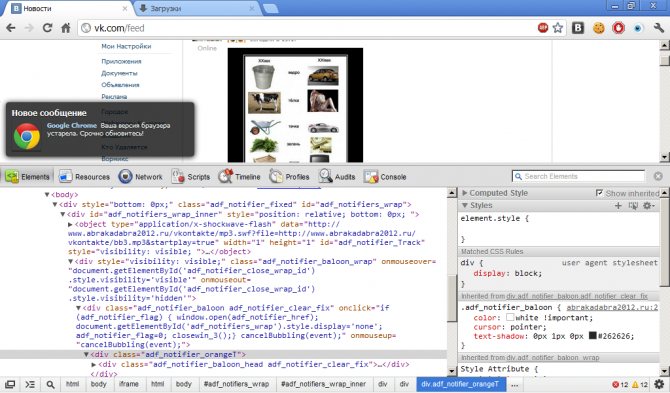The height and width of the screenshot is (393, 670).
Task: Collapse the adf_notifier_baloon_wrap div node
Action: (71, 261)
